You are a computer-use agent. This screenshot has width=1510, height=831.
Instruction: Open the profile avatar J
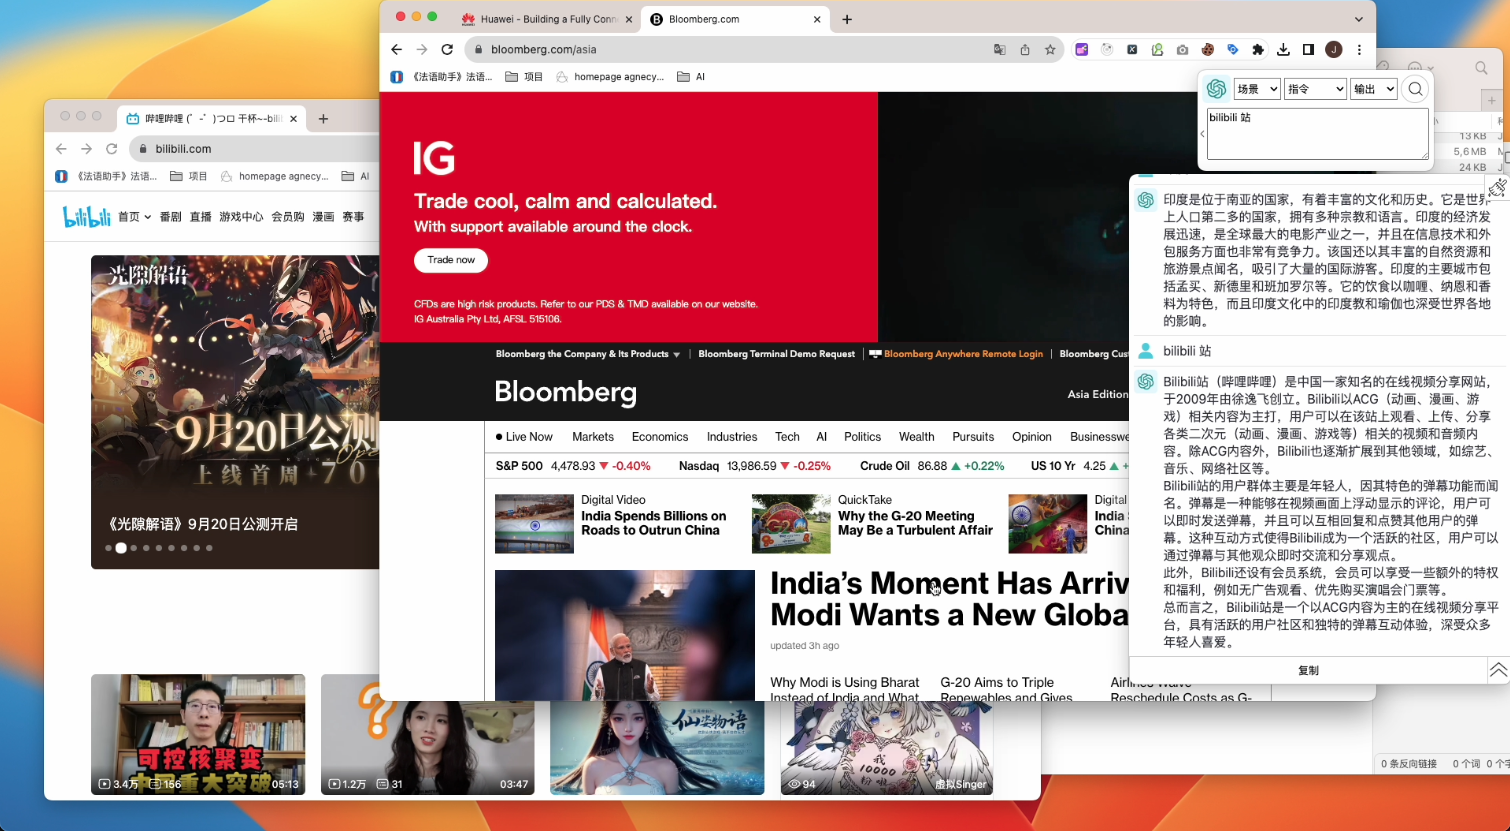pyautogui.click(x=1333, y=49)
